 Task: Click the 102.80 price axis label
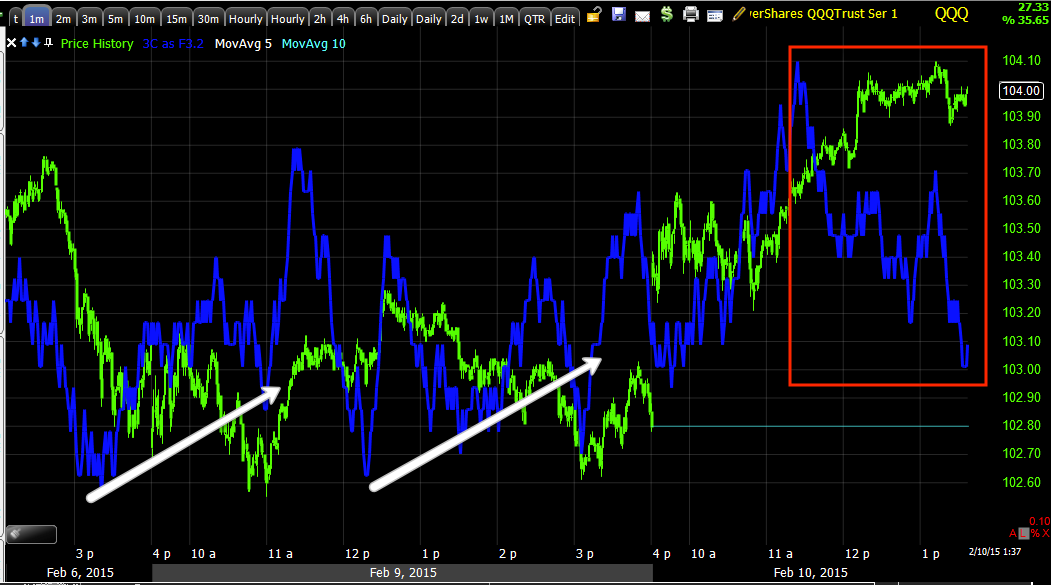[1021, 426]
